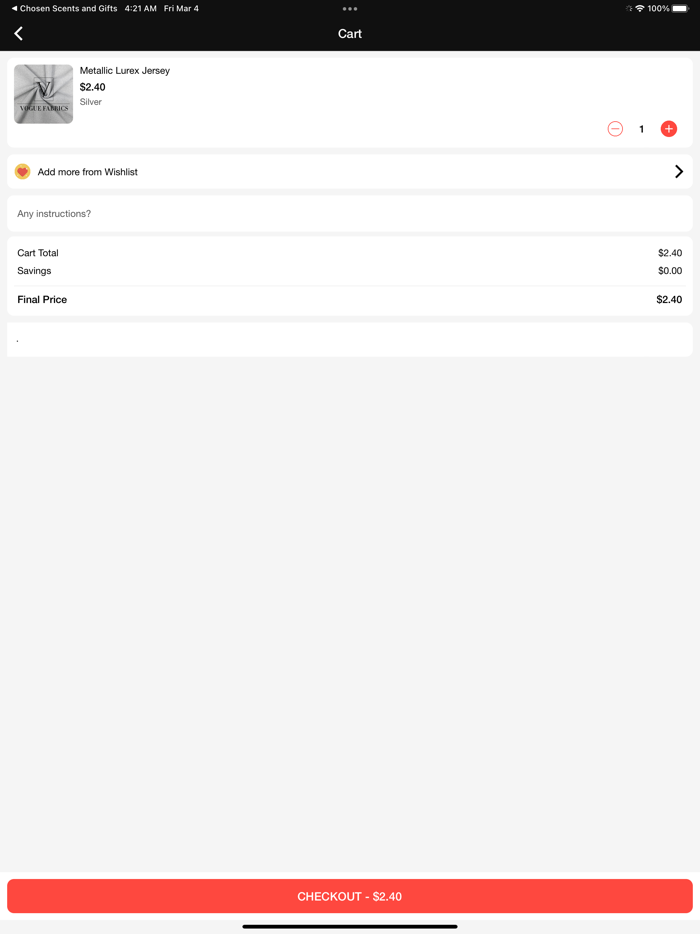Open the Metallic Lurex Jersey product title

[125, 71]
